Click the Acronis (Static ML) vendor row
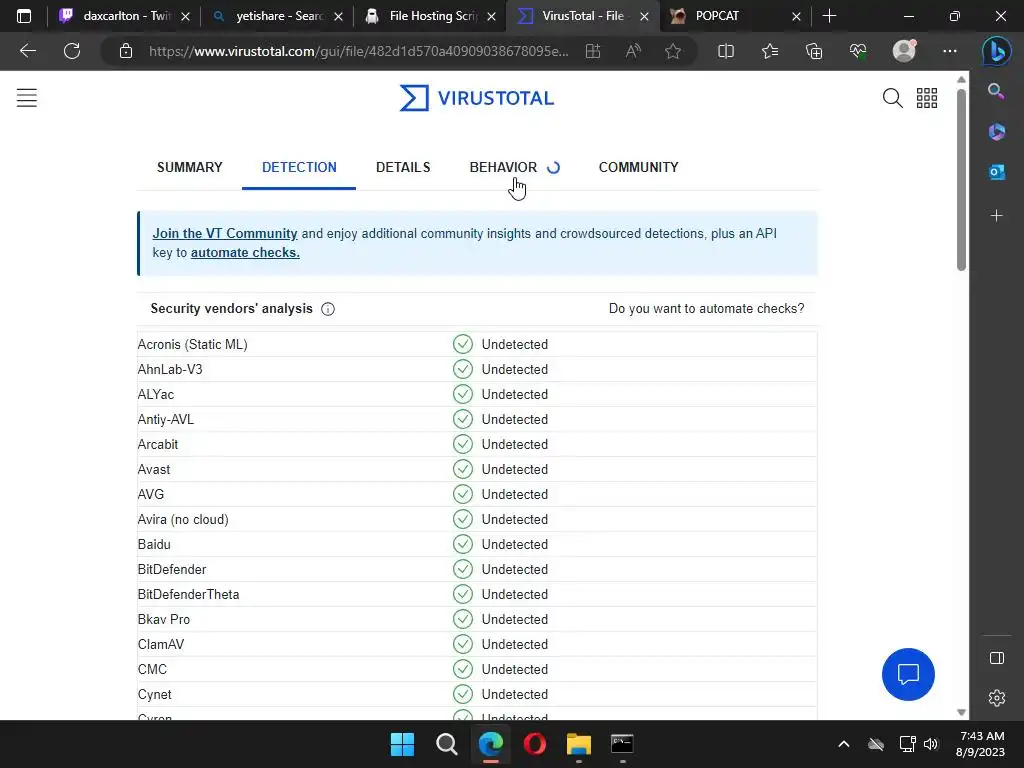 pyautogui.click(x=477, y=344)
